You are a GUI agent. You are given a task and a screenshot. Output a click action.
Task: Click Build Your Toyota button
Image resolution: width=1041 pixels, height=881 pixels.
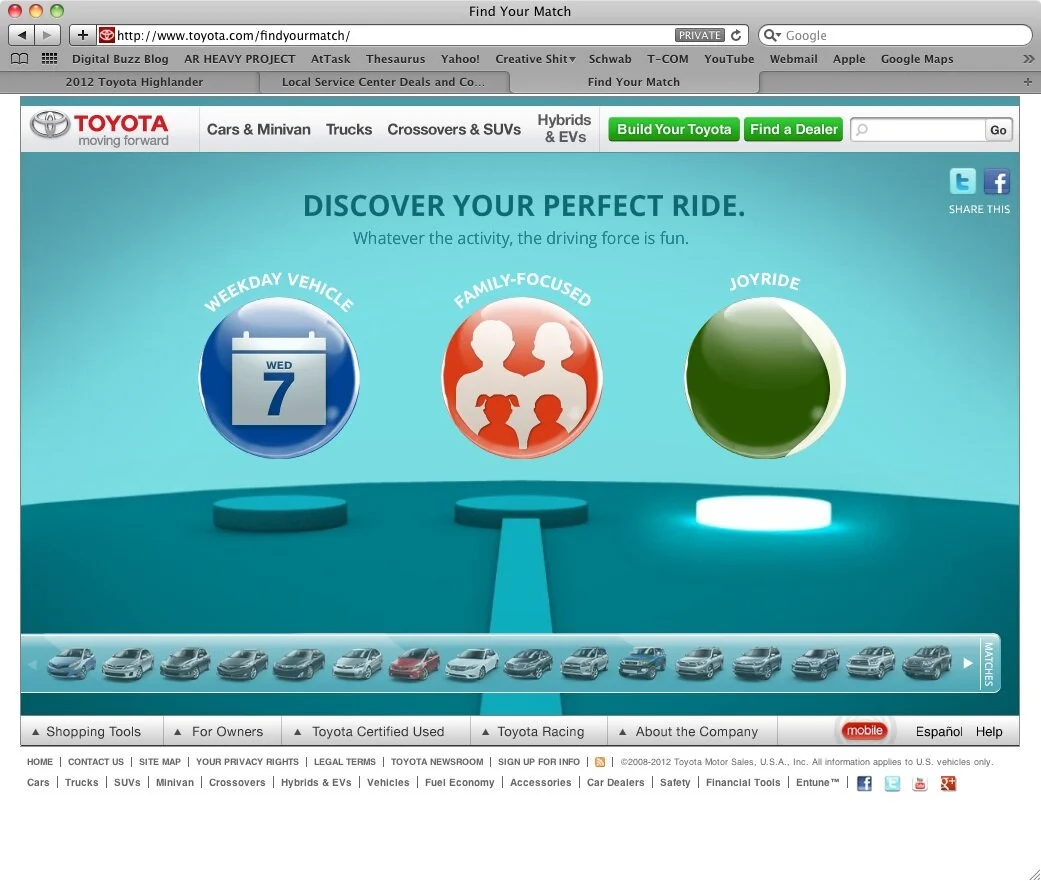[674, 129]
